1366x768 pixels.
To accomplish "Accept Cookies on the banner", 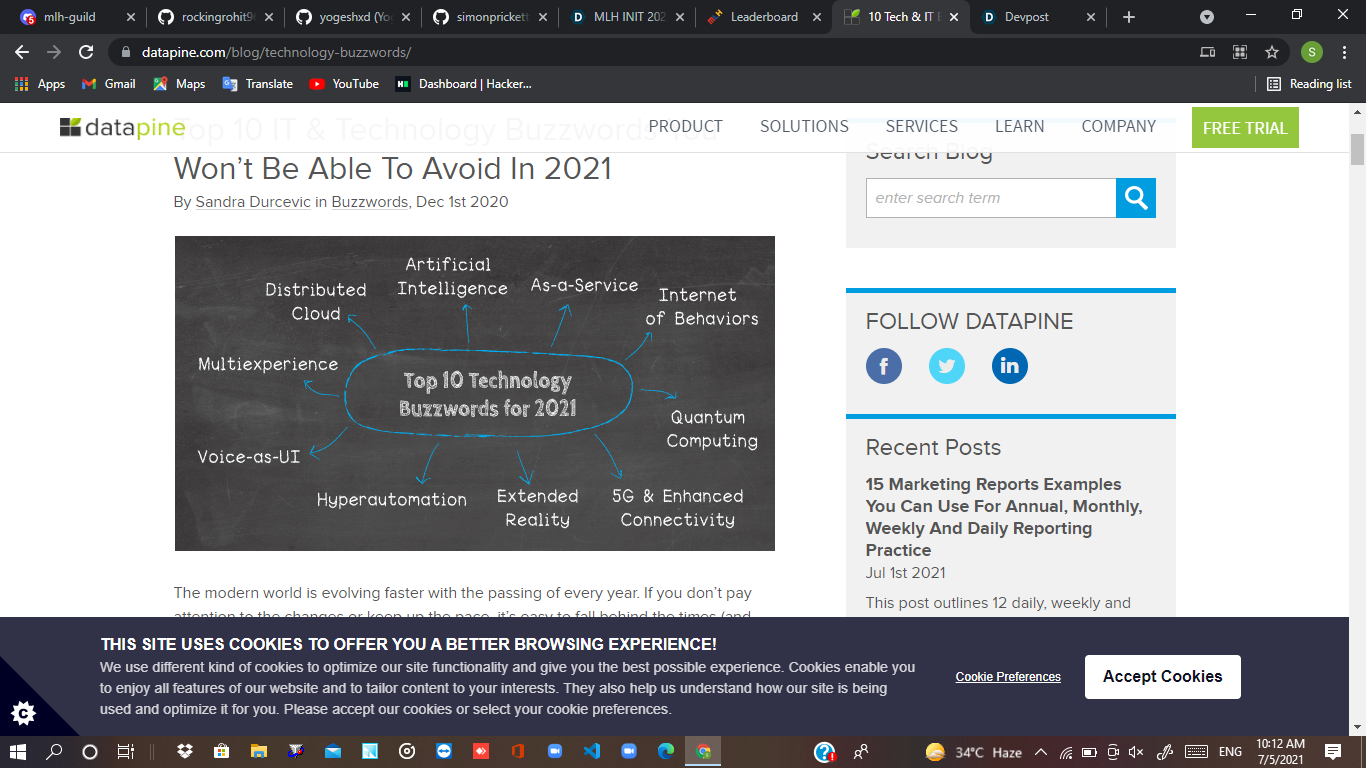I will 1162,677.
